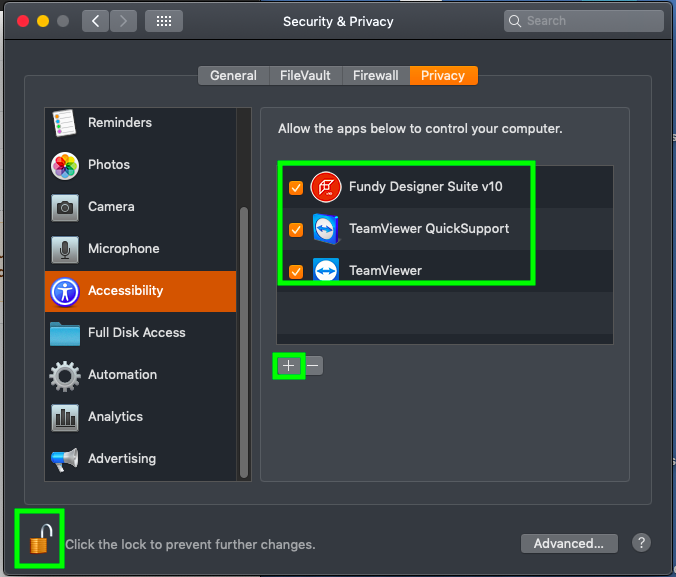Click the TeamViewer name in app list

385,270
